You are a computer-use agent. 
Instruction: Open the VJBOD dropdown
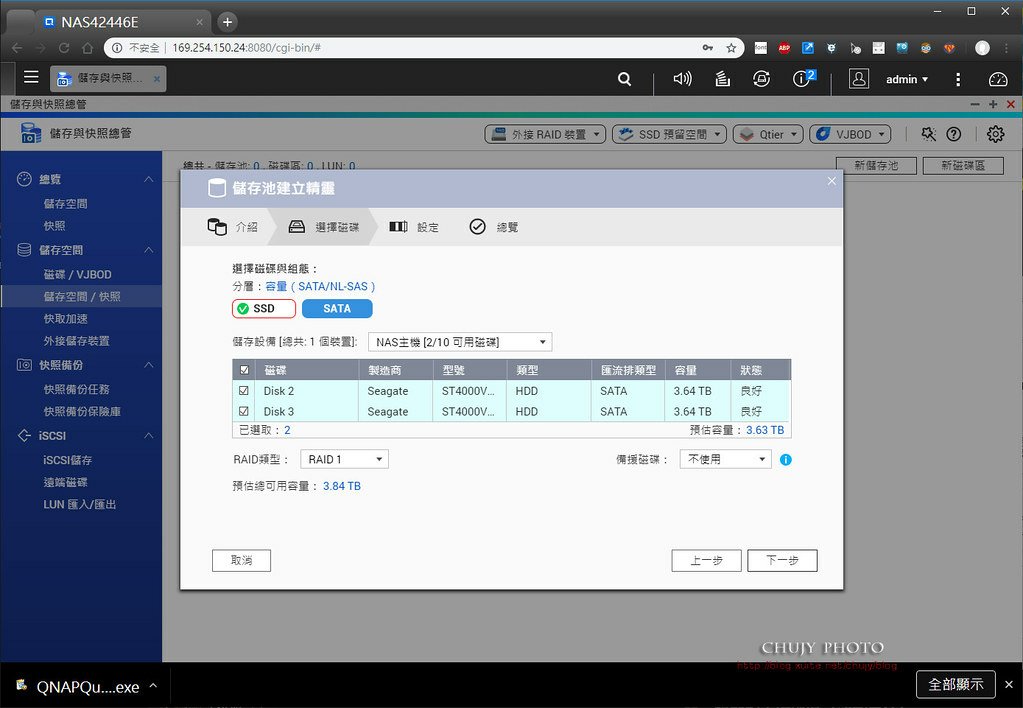pyautogui.click(x=850, y=134)
